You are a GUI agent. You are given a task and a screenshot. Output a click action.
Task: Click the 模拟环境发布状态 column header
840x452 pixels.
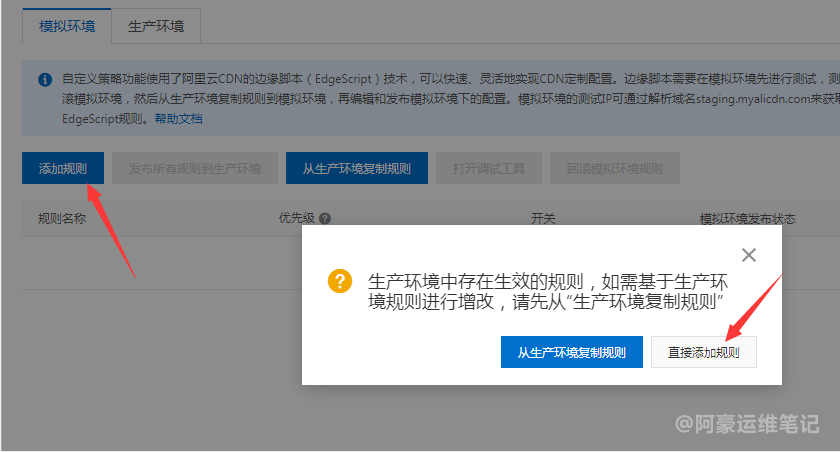pos(748,218)
